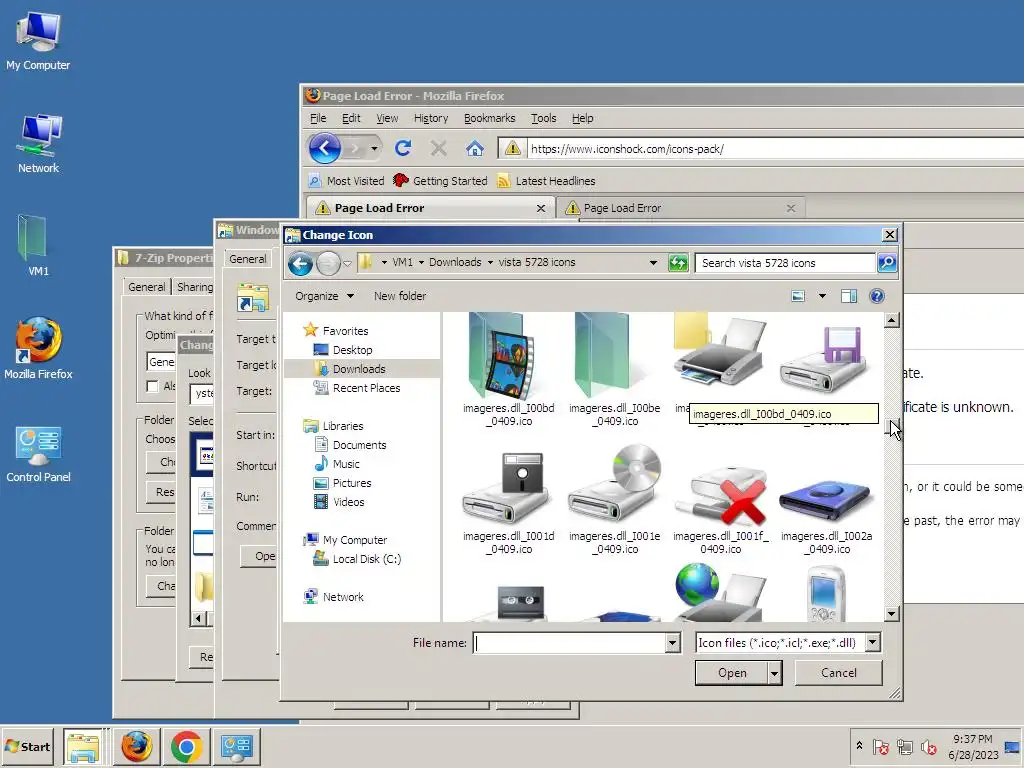Click the file list scrollbar down arrow

[x=891, y=614]
